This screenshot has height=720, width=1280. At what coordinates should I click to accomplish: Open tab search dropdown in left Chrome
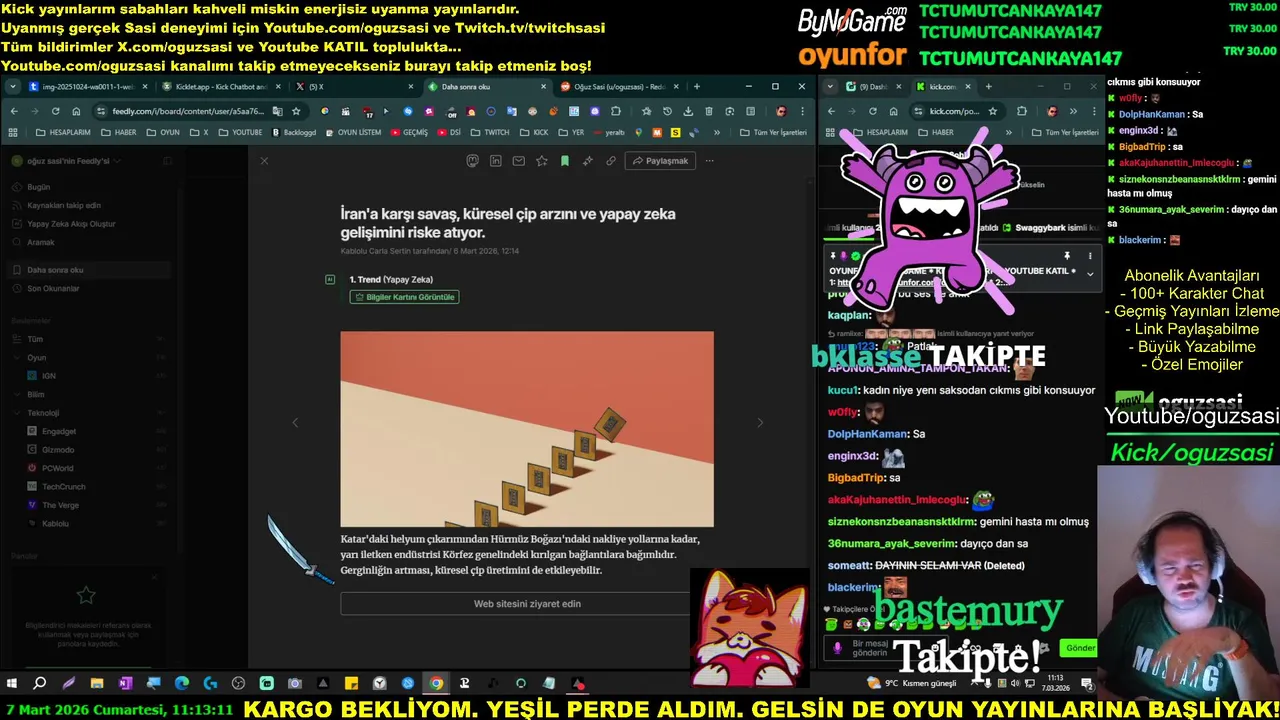[13, 87]
